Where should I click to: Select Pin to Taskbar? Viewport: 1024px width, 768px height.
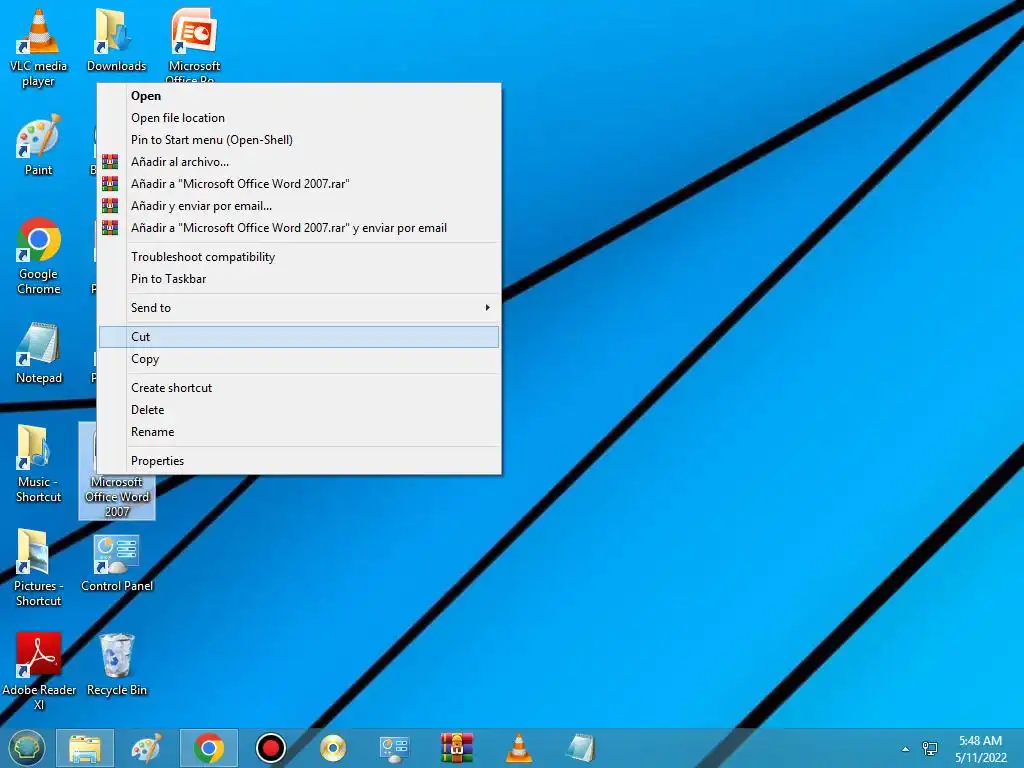pos(300,279)
